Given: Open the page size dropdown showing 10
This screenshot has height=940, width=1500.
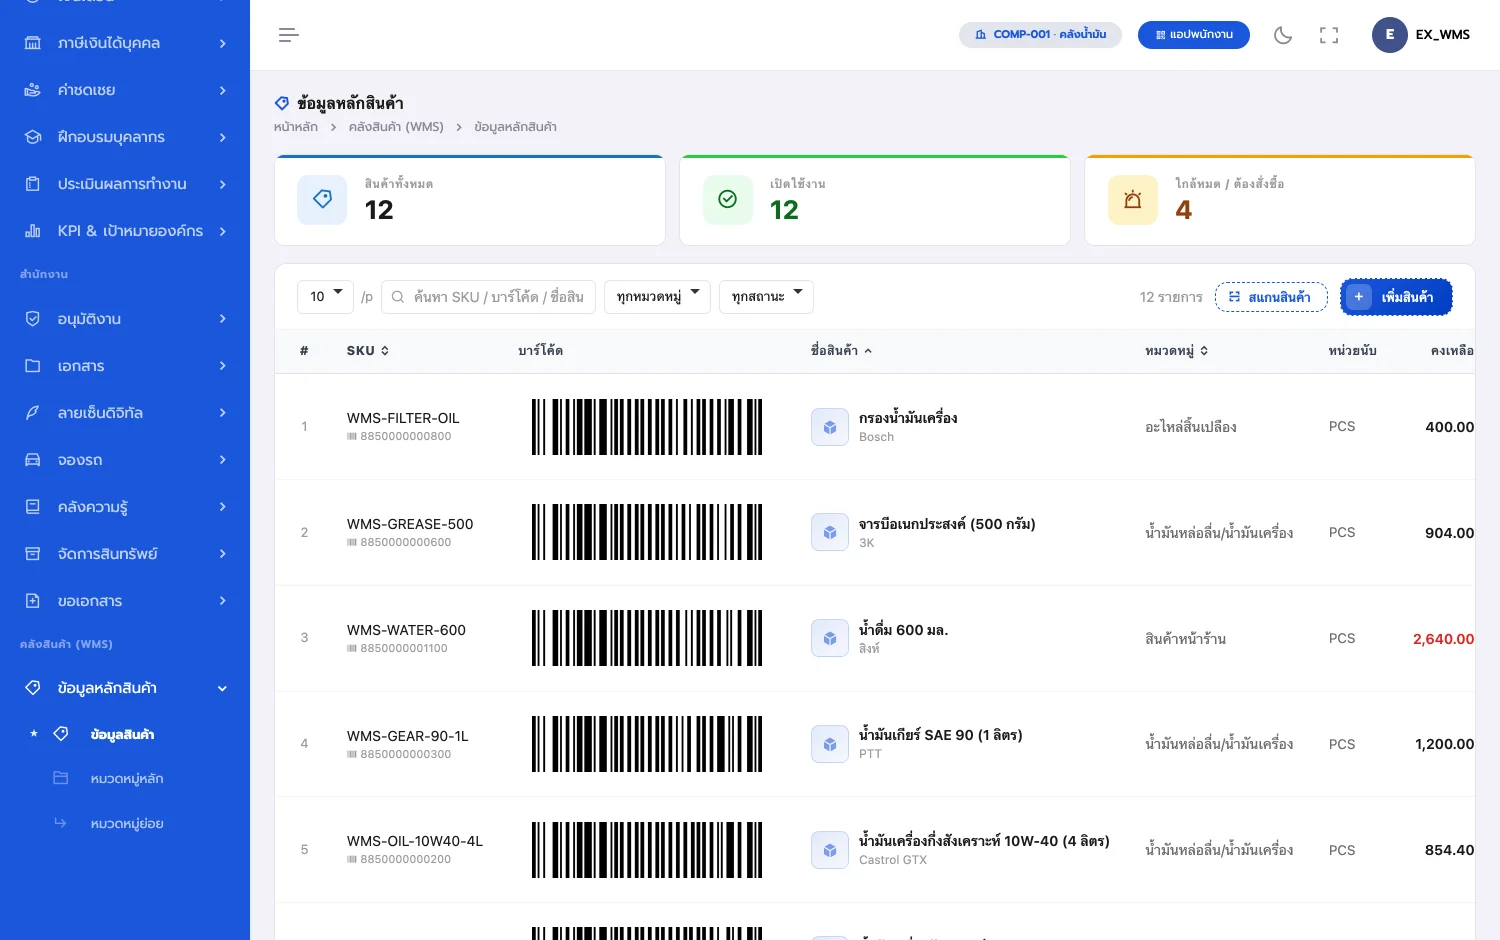Looking at the screenshot, I should click(x=326, y=297).
